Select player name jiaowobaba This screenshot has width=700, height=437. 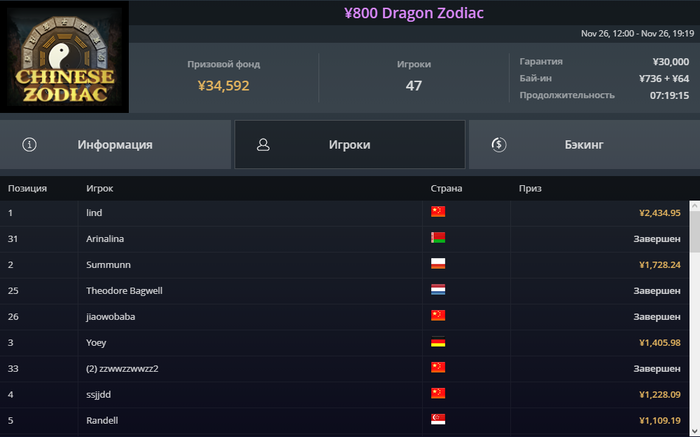click(x=111, y=316)
